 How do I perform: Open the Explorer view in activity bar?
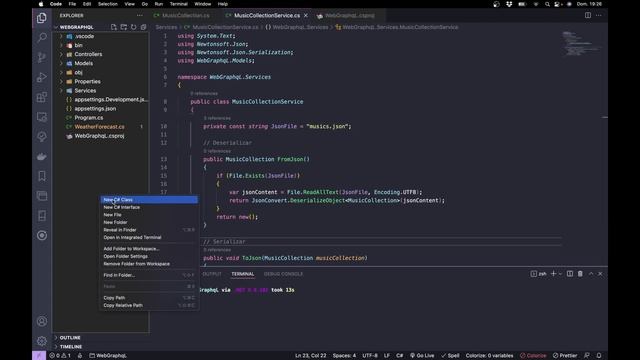[42, 18]
